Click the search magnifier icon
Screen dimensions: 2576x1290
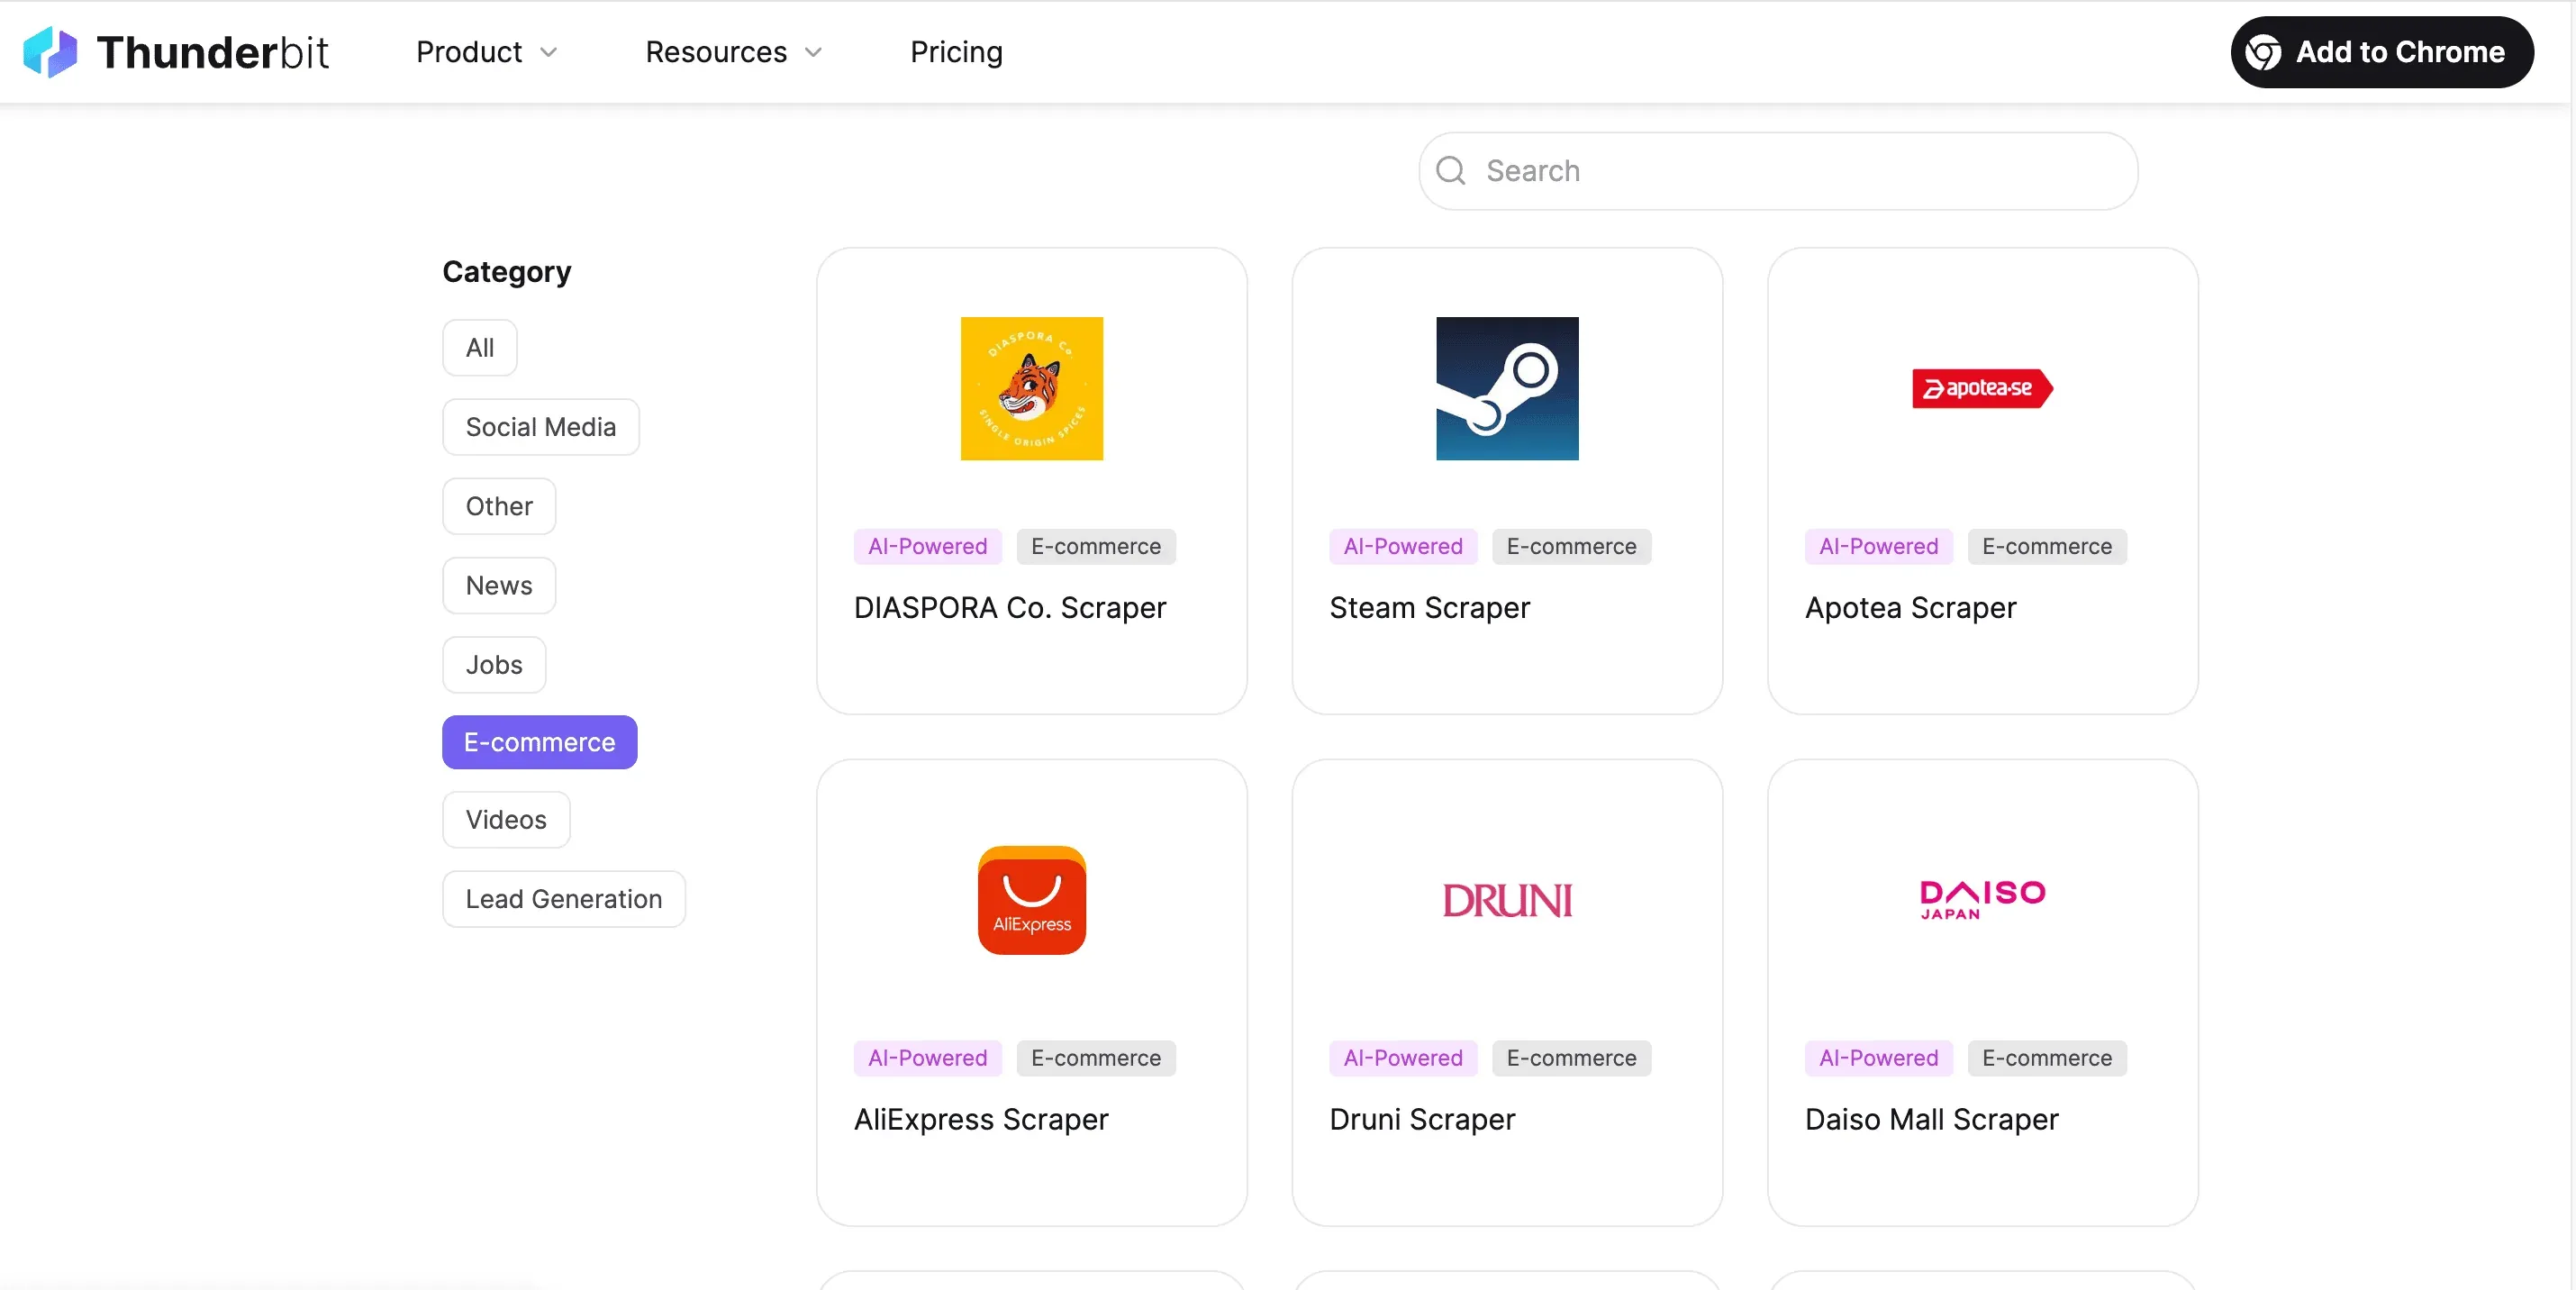1451,171
